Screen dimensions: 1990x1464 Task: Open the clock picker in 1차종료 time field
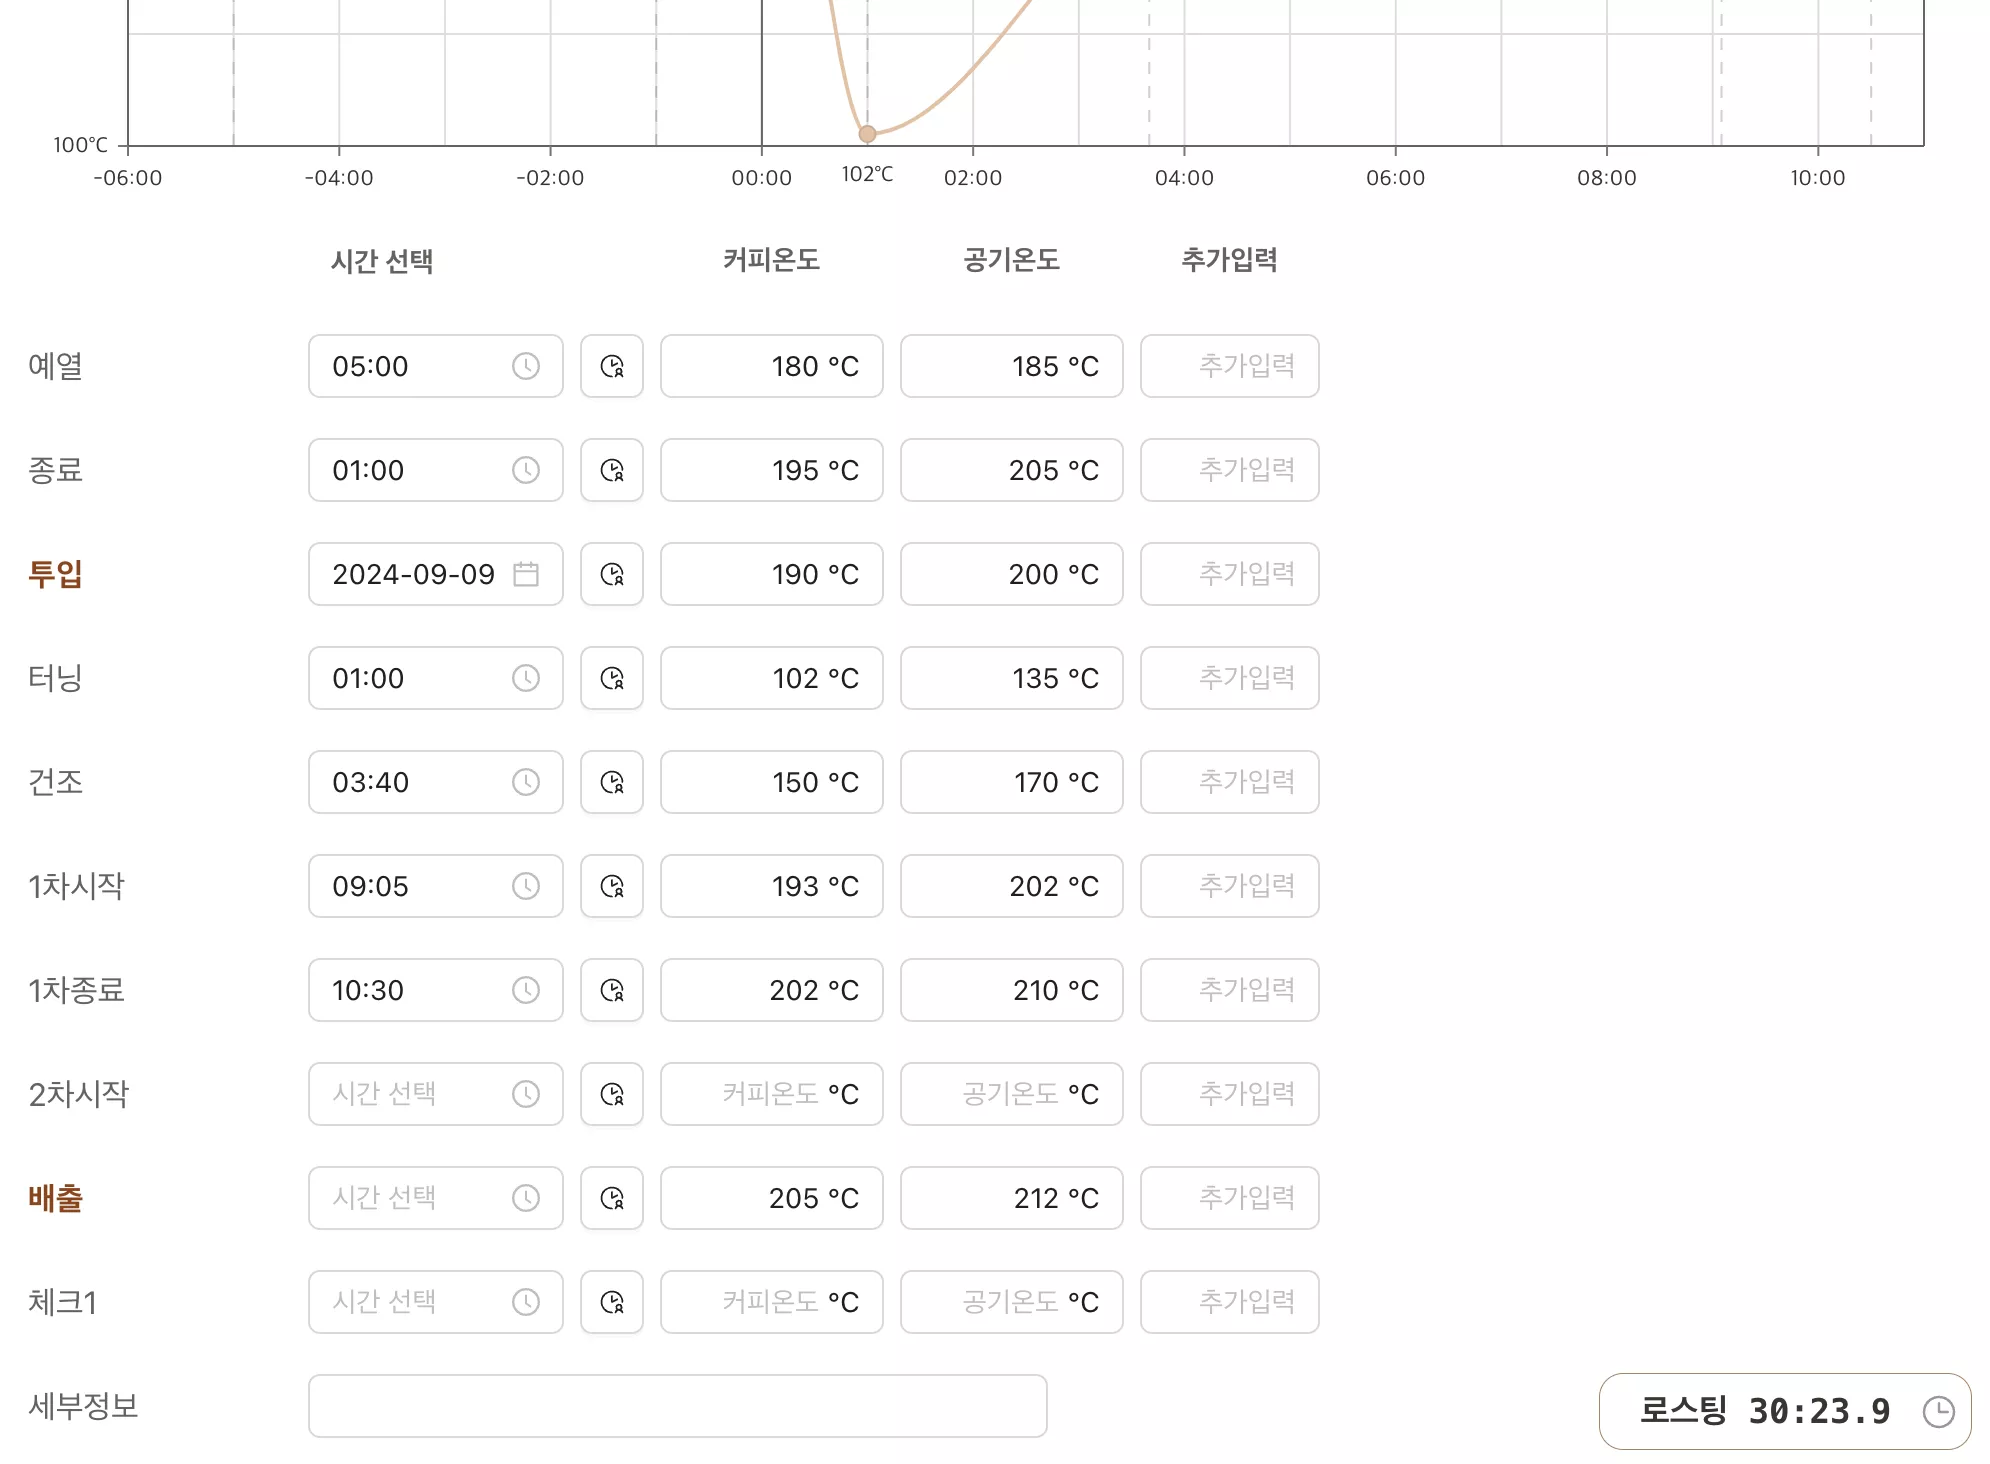526,990
